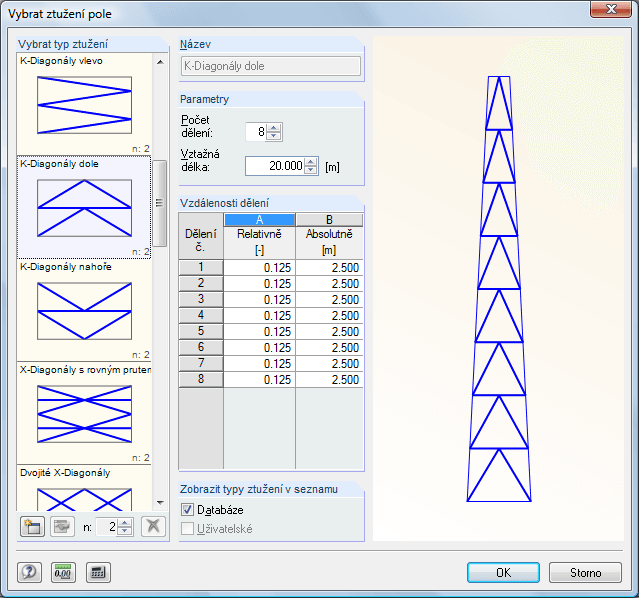The image size is (639, 598).
Task: Click Relativně cell 0.125 in row 6
Action: [x=260, y=347]
